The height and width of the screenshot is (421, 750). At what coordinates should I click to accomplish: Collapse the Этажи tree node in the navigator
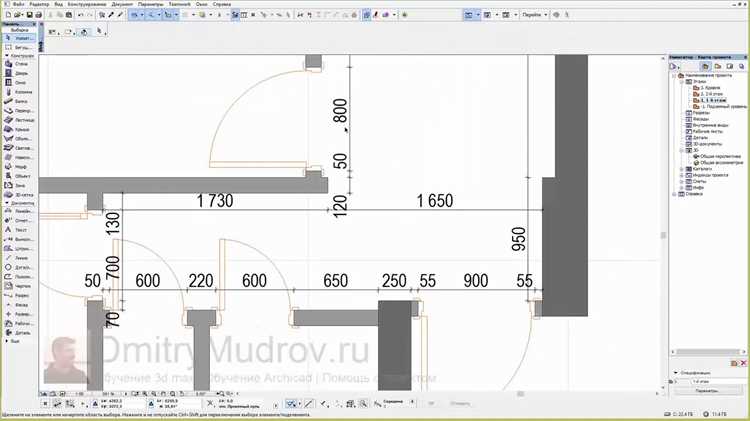[682, 82]
